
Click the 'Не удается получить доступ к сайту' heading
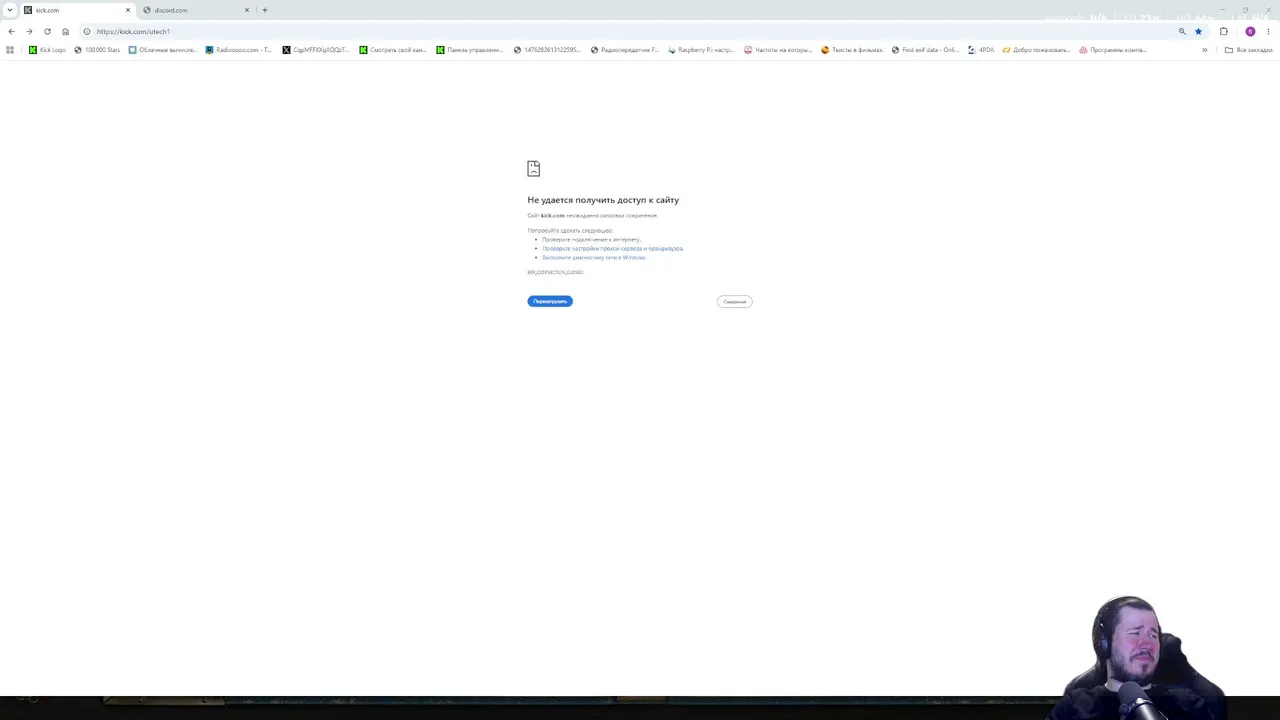pyautogui.click(x=603, y=200)
